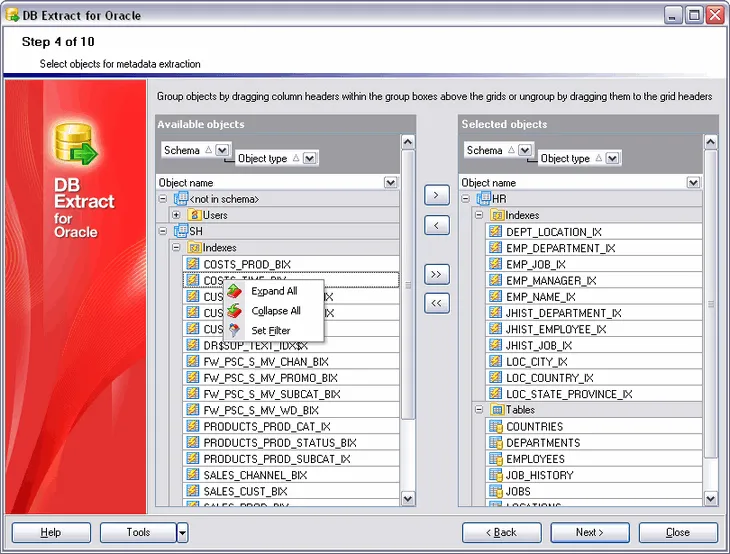Click the JHIST_JOB_IX index icon
The width and height of the screenshot is (730, 554).
click(x=495, y=345)
